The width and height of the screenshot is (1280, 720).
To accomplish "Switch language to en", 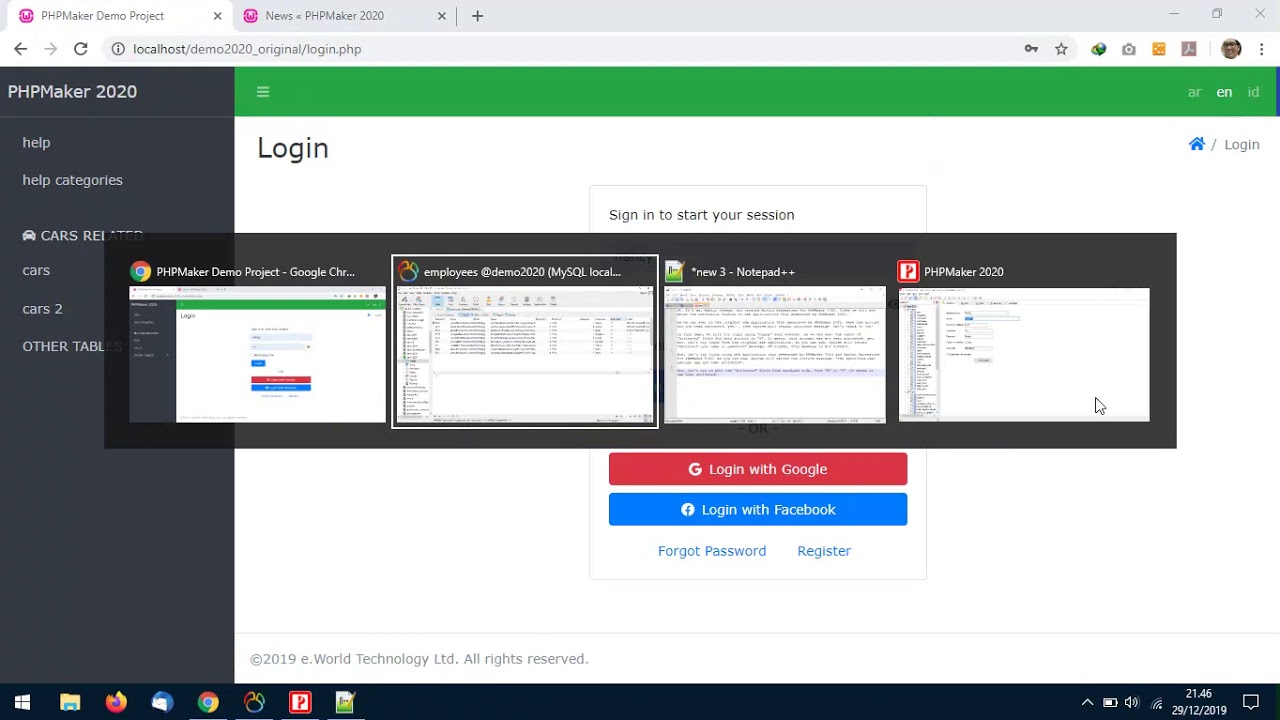I will coord(1224,92).
